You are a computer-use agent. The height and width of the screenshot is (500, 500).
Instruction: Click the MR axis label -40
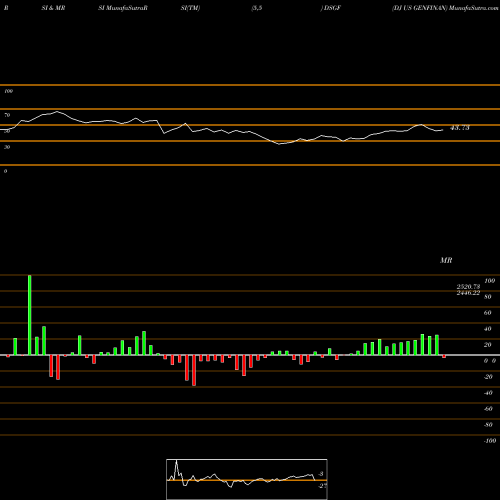tap(488, 393)
